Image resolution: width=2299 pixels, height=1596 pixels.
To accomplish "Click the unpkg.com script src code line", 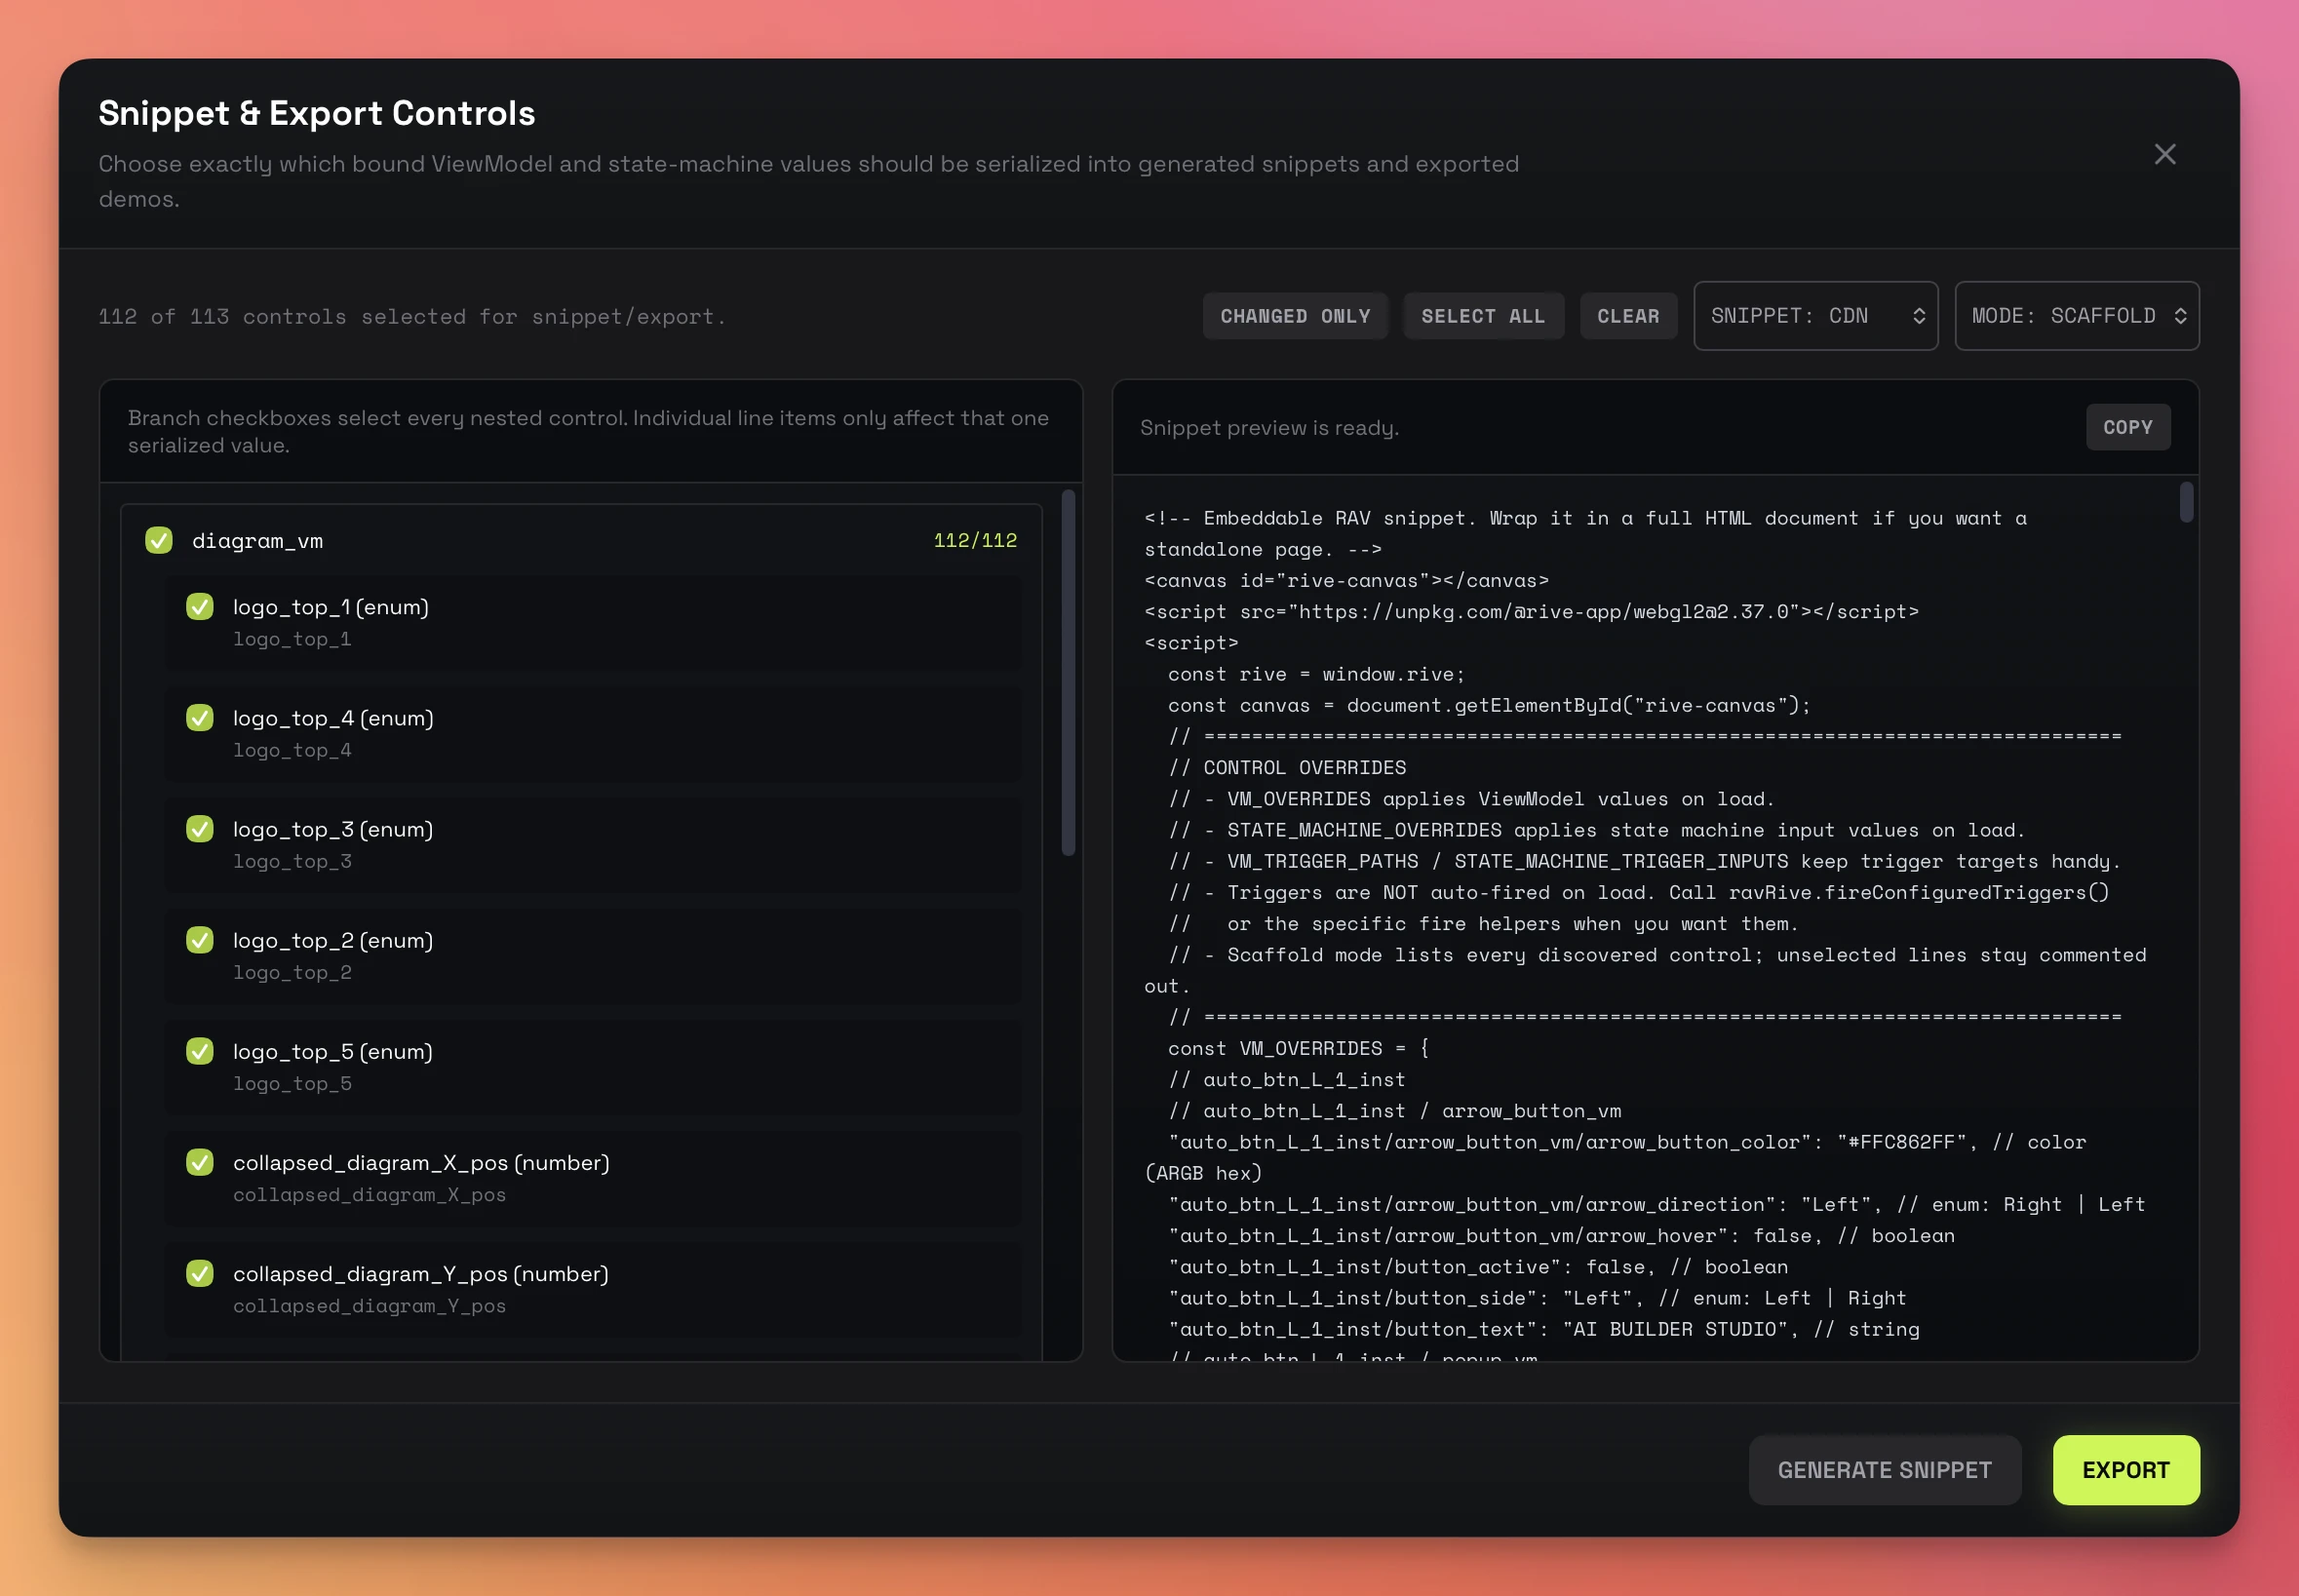I will pos(1531,611).
